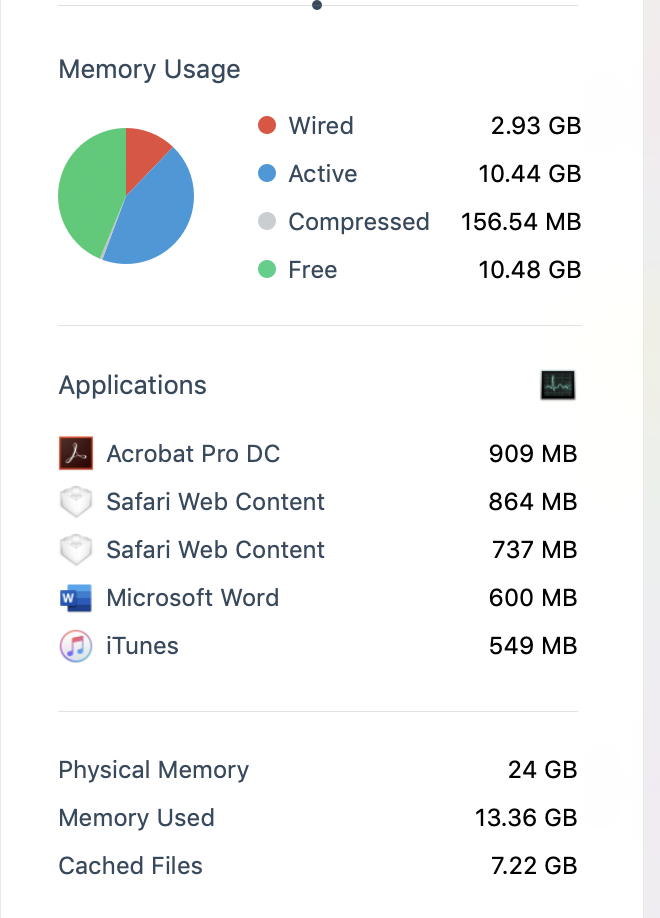Click the first Safari Web Content icon
This screenshot has height=918, width=660.
click(76, 501)
